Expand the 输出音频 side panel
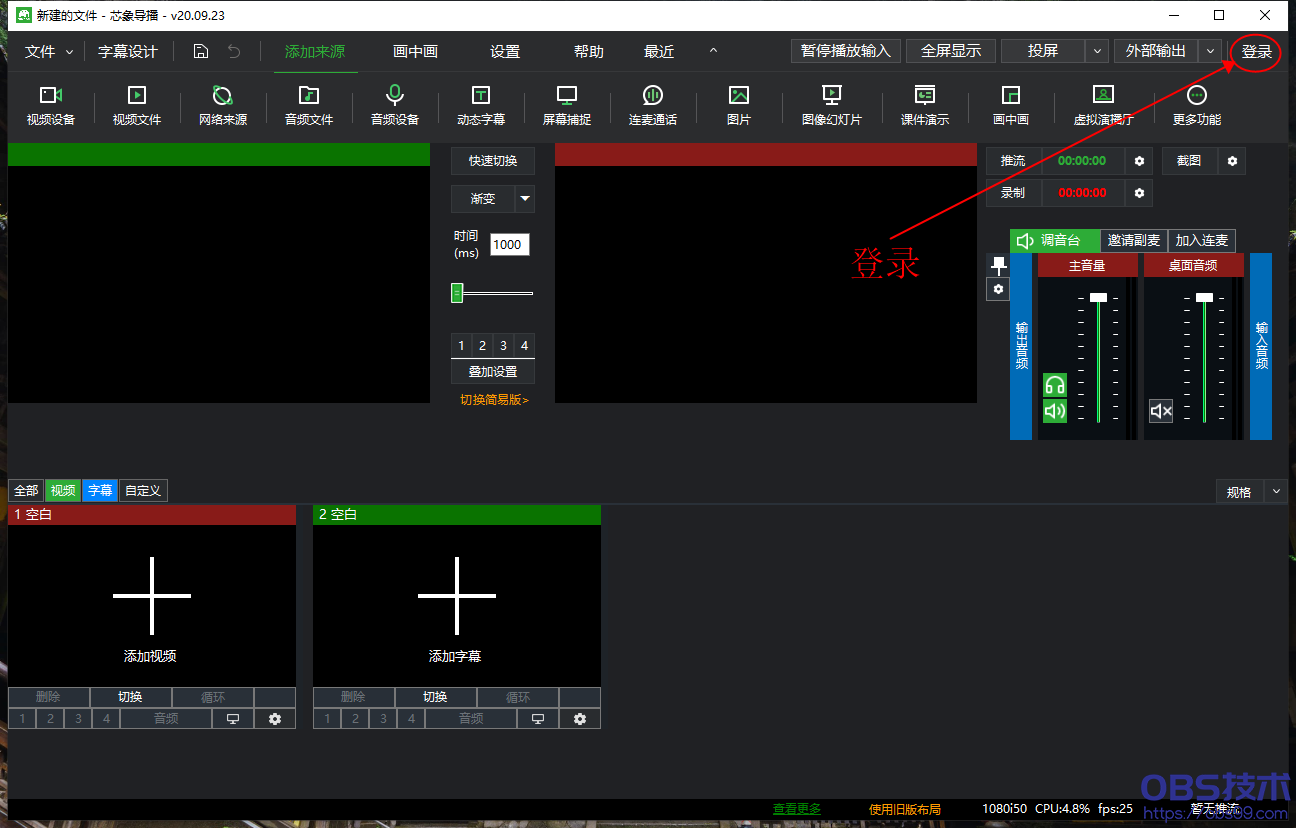The height and width of the screenshot is (828, 1296). [1021, 346]
